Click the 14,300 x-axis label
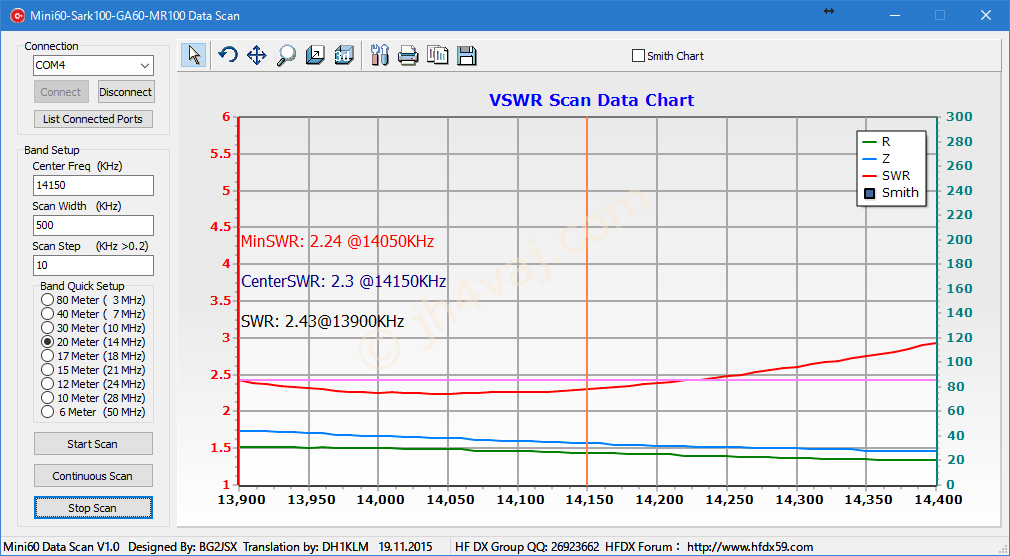 [x=797, y=500]
